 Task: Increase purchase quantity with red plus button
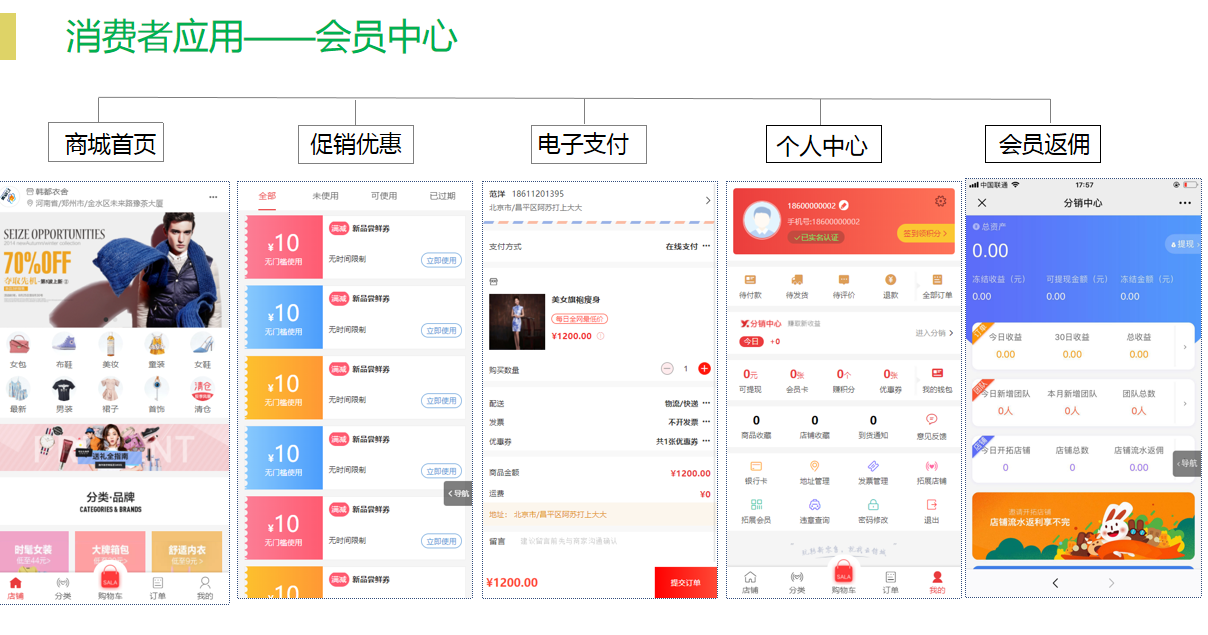[x=704, y=369]
